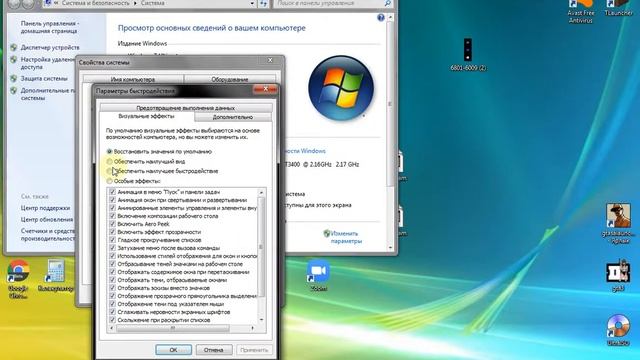640x360 pixels.
Task: Open the Calculator desktop shortcut
Action: click(55, 275)
